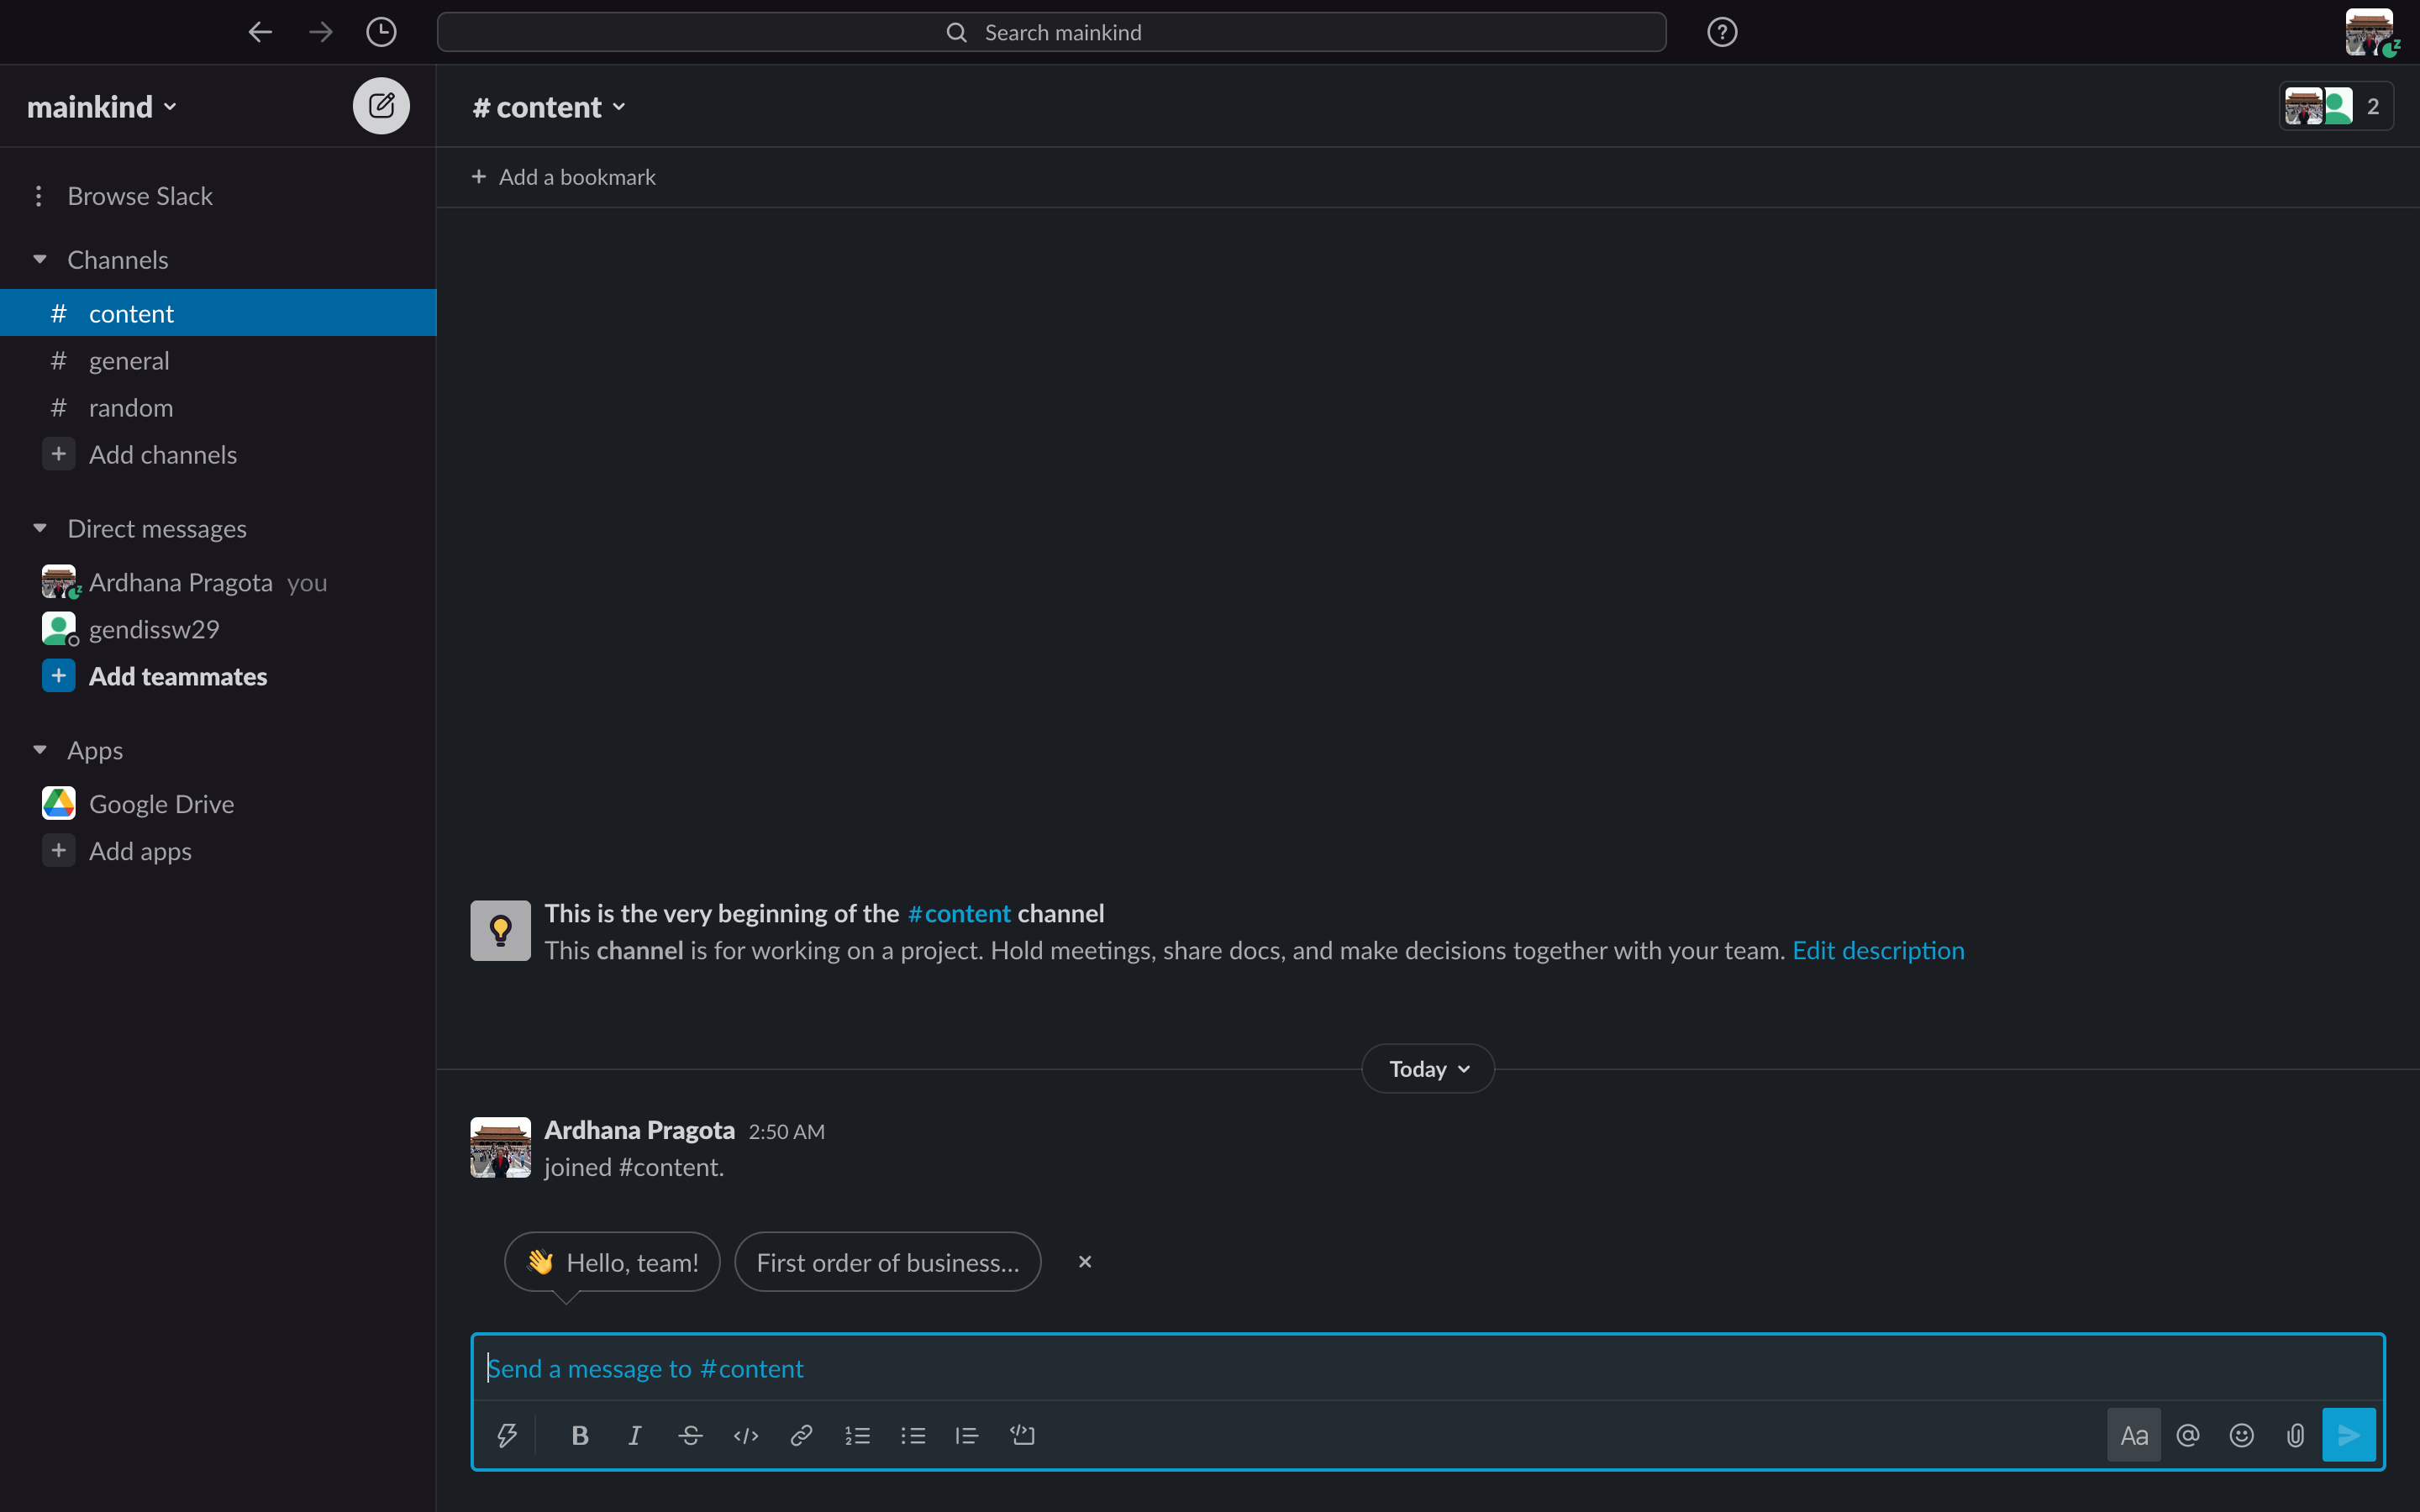Click Ardhana Pragota name in message
This screenshot has width=2420, height=1512.
(x=639, y=1129)
